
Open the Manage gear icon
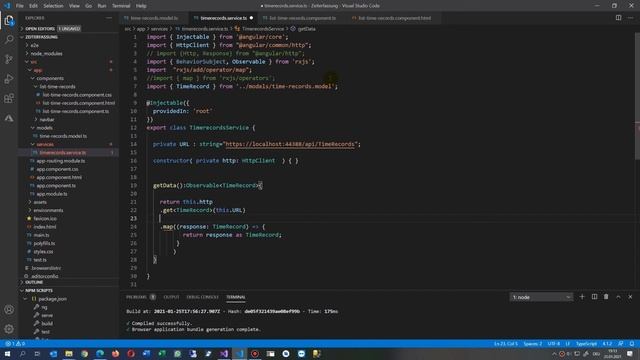point(9,329)
